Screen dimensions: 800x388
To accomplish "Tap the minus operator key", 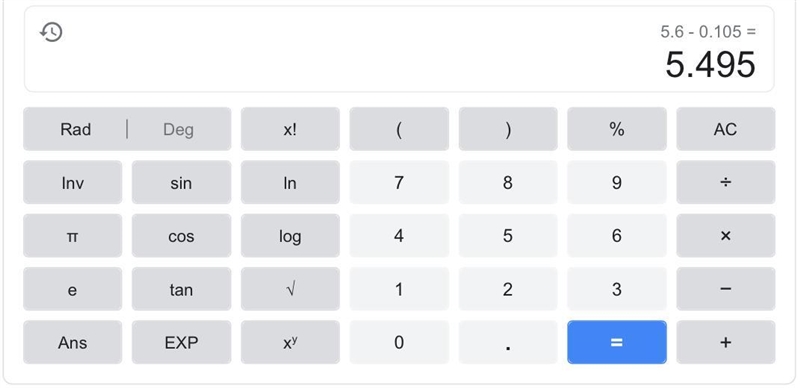I will [726, 289].
